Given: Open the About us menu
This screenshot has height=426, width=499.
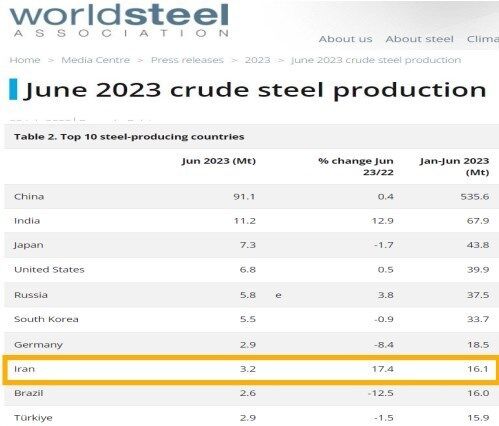Looking at the screenshot, I should tap(346, 39).
